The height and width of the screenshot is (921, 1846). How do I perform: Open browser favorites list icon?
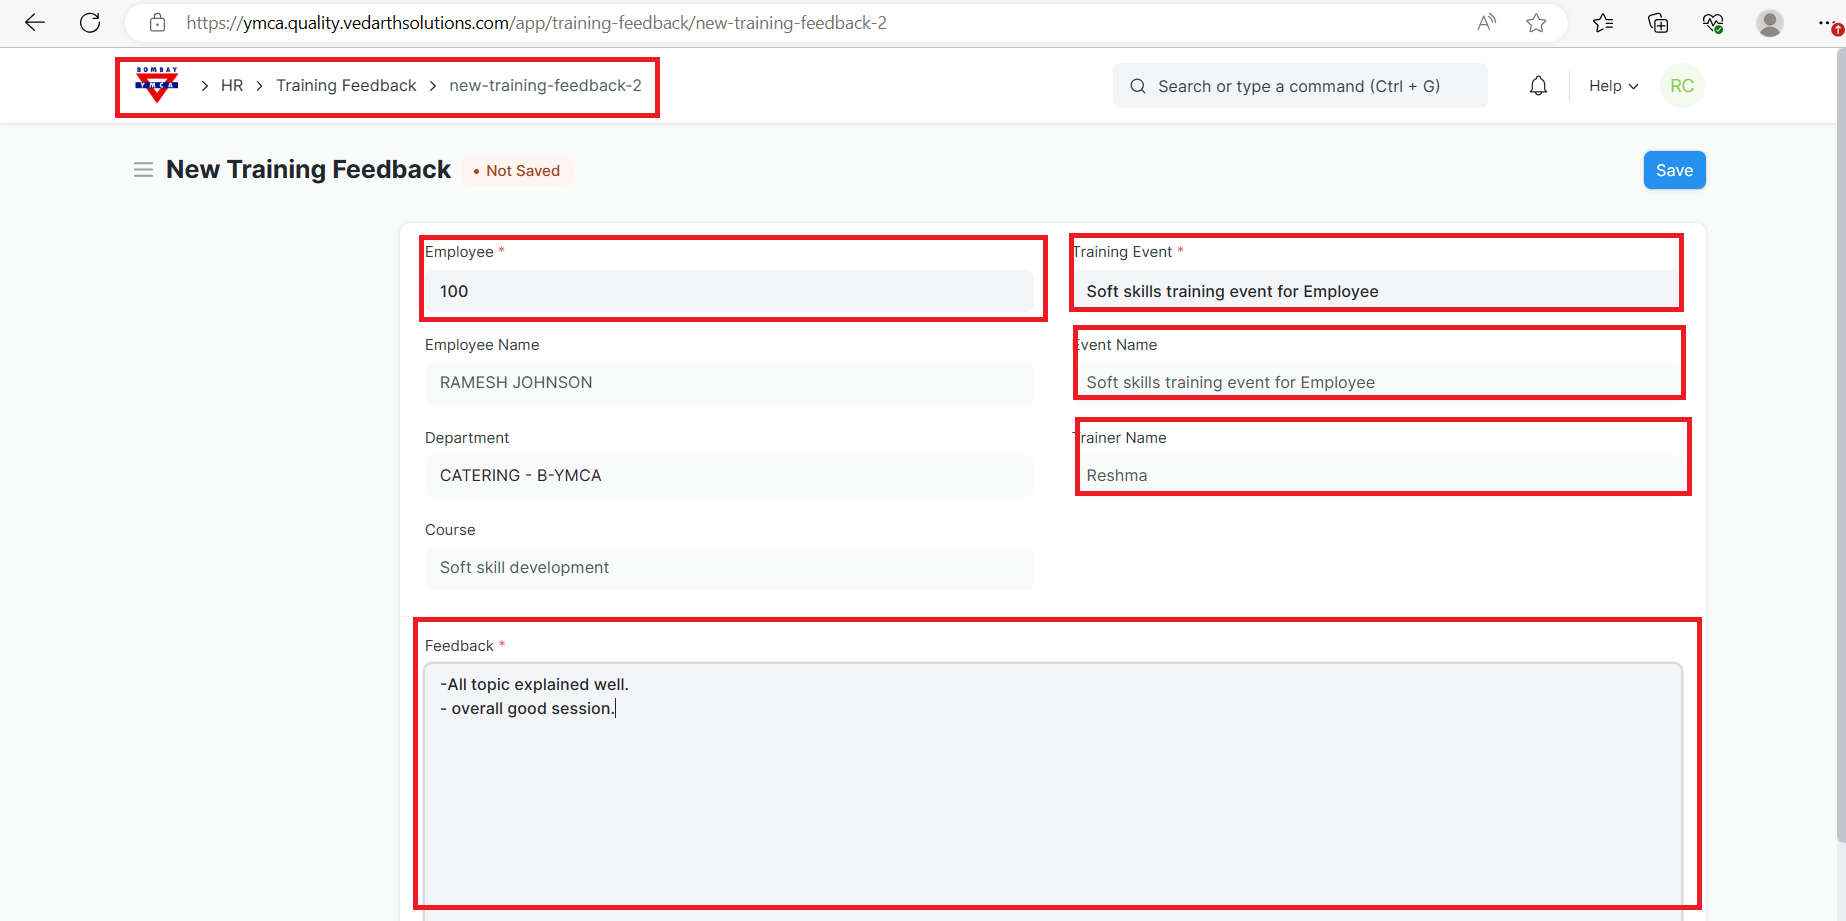[x=1603, y=23]
